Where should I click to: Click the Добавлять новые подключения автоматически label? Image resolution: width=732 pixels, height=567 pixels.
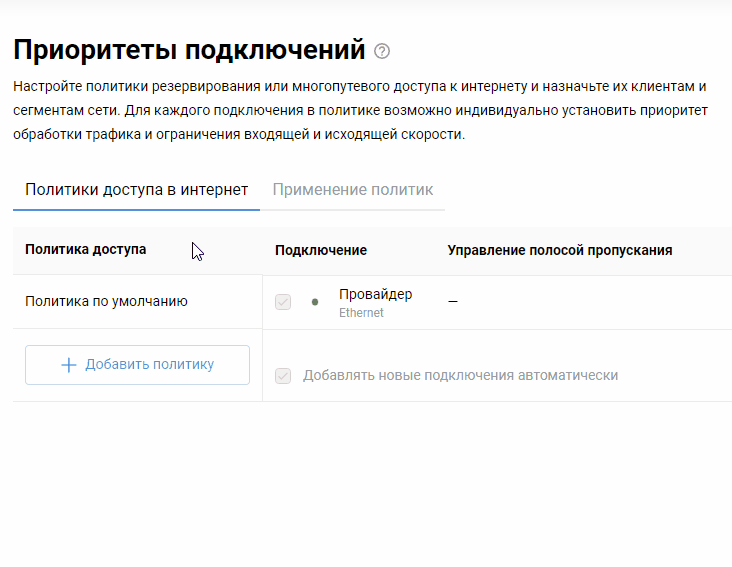(460, 376)
